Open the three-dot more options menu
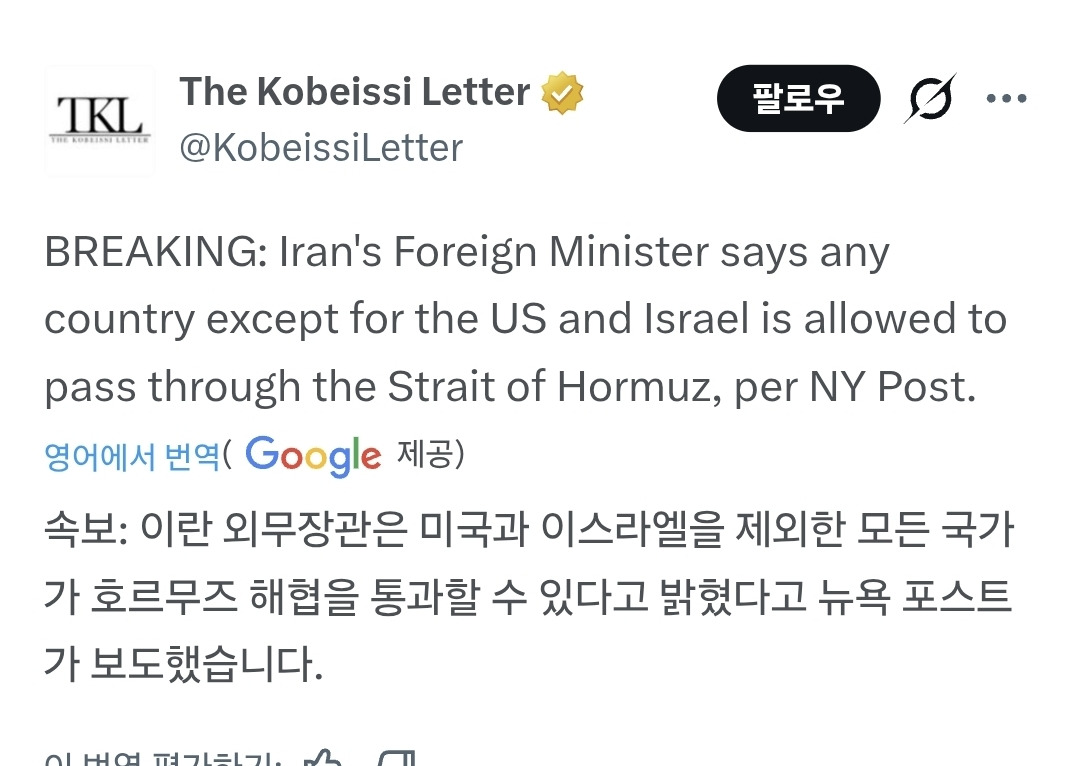The image size is (1080, 766). (x=1006, y=98)
